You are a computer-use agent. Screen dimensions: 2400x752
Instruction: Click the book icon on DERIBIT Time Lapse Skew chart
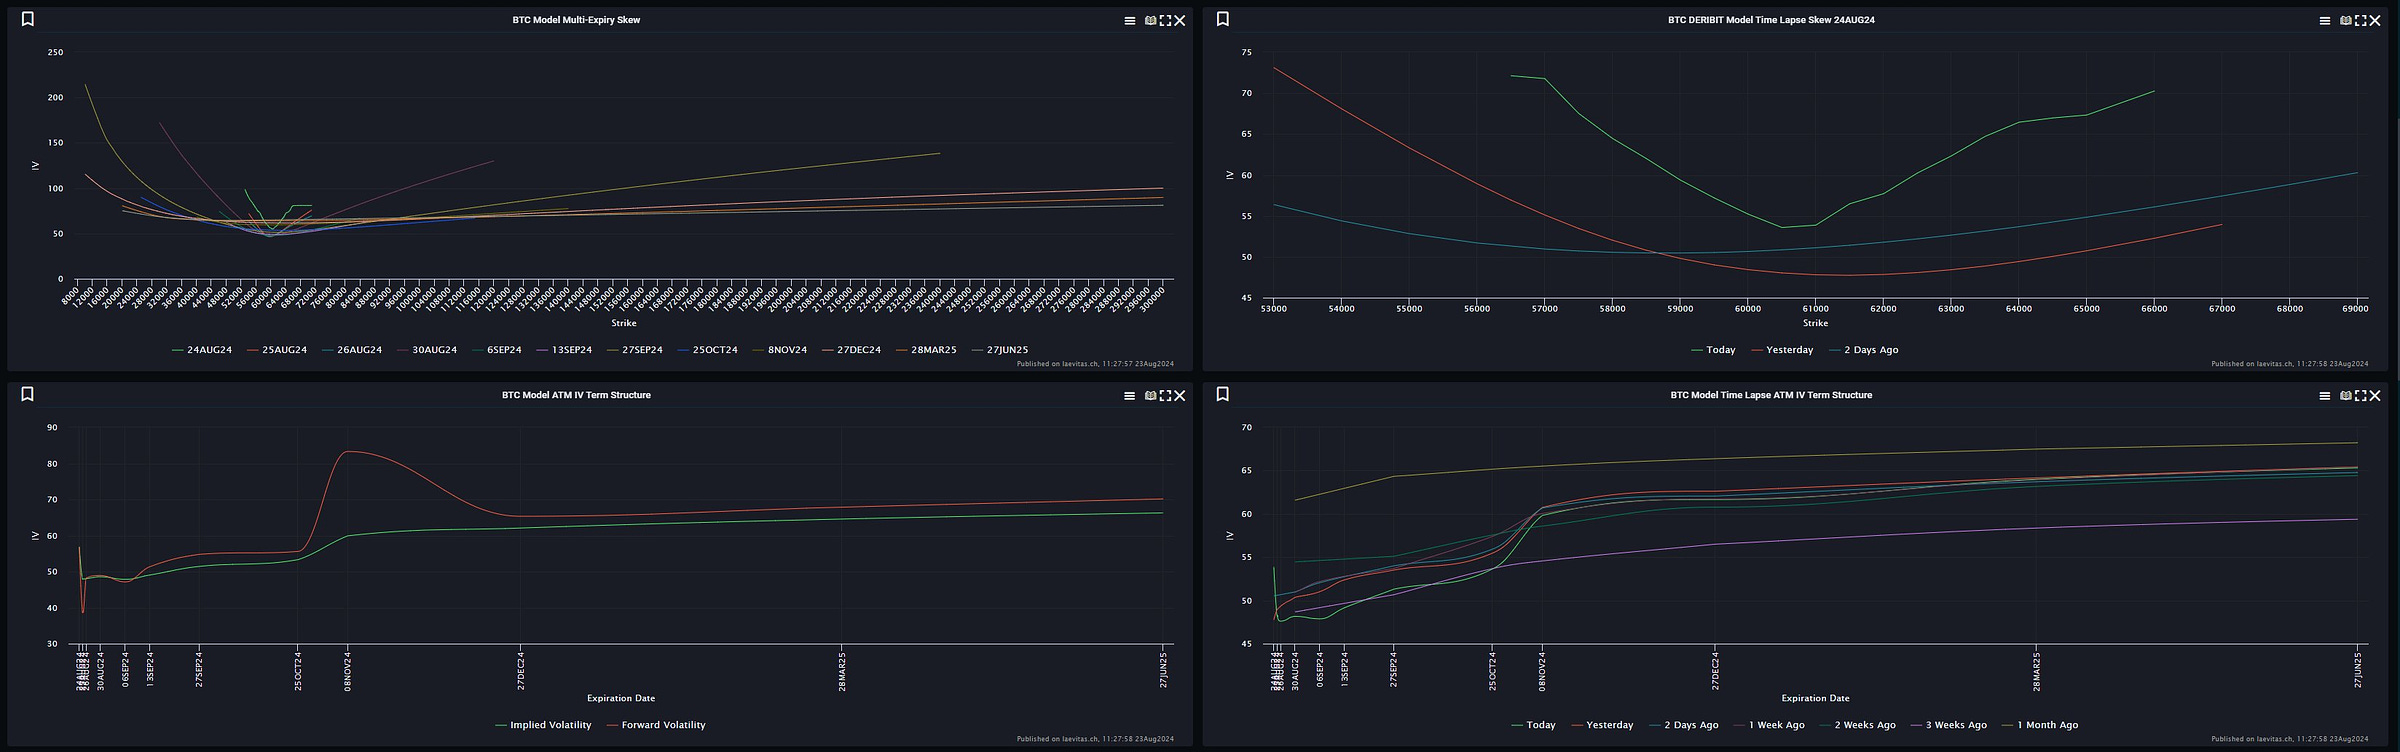point(2346,21)
